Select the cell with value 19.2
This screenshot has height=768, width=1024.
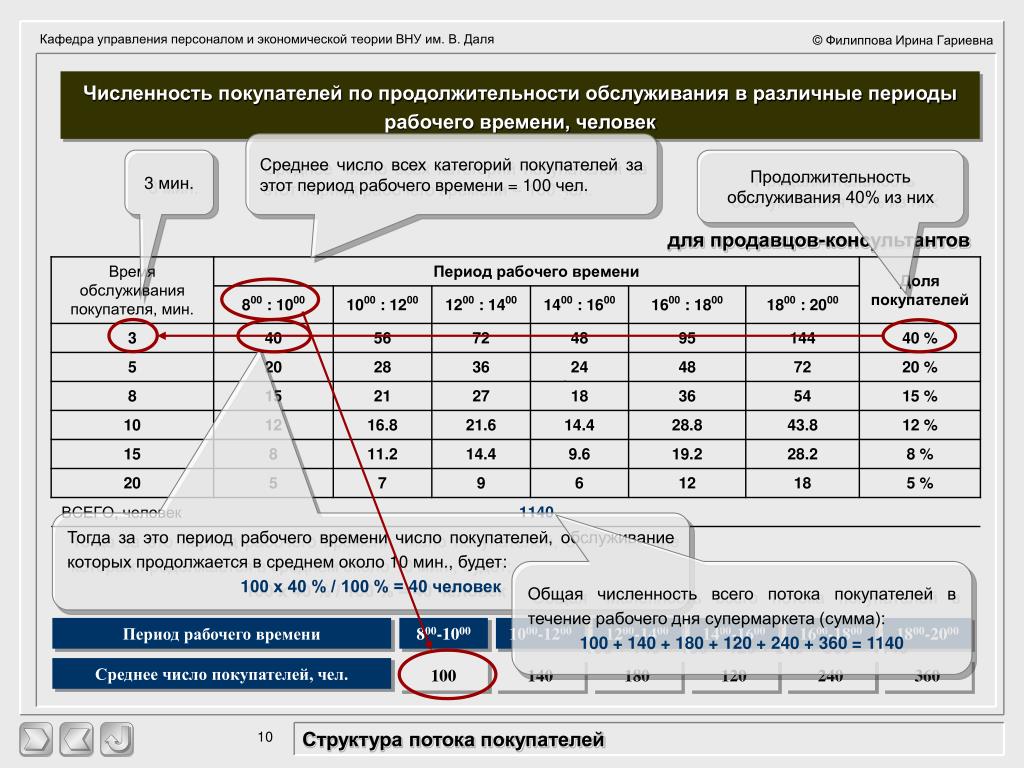[687, 455]
